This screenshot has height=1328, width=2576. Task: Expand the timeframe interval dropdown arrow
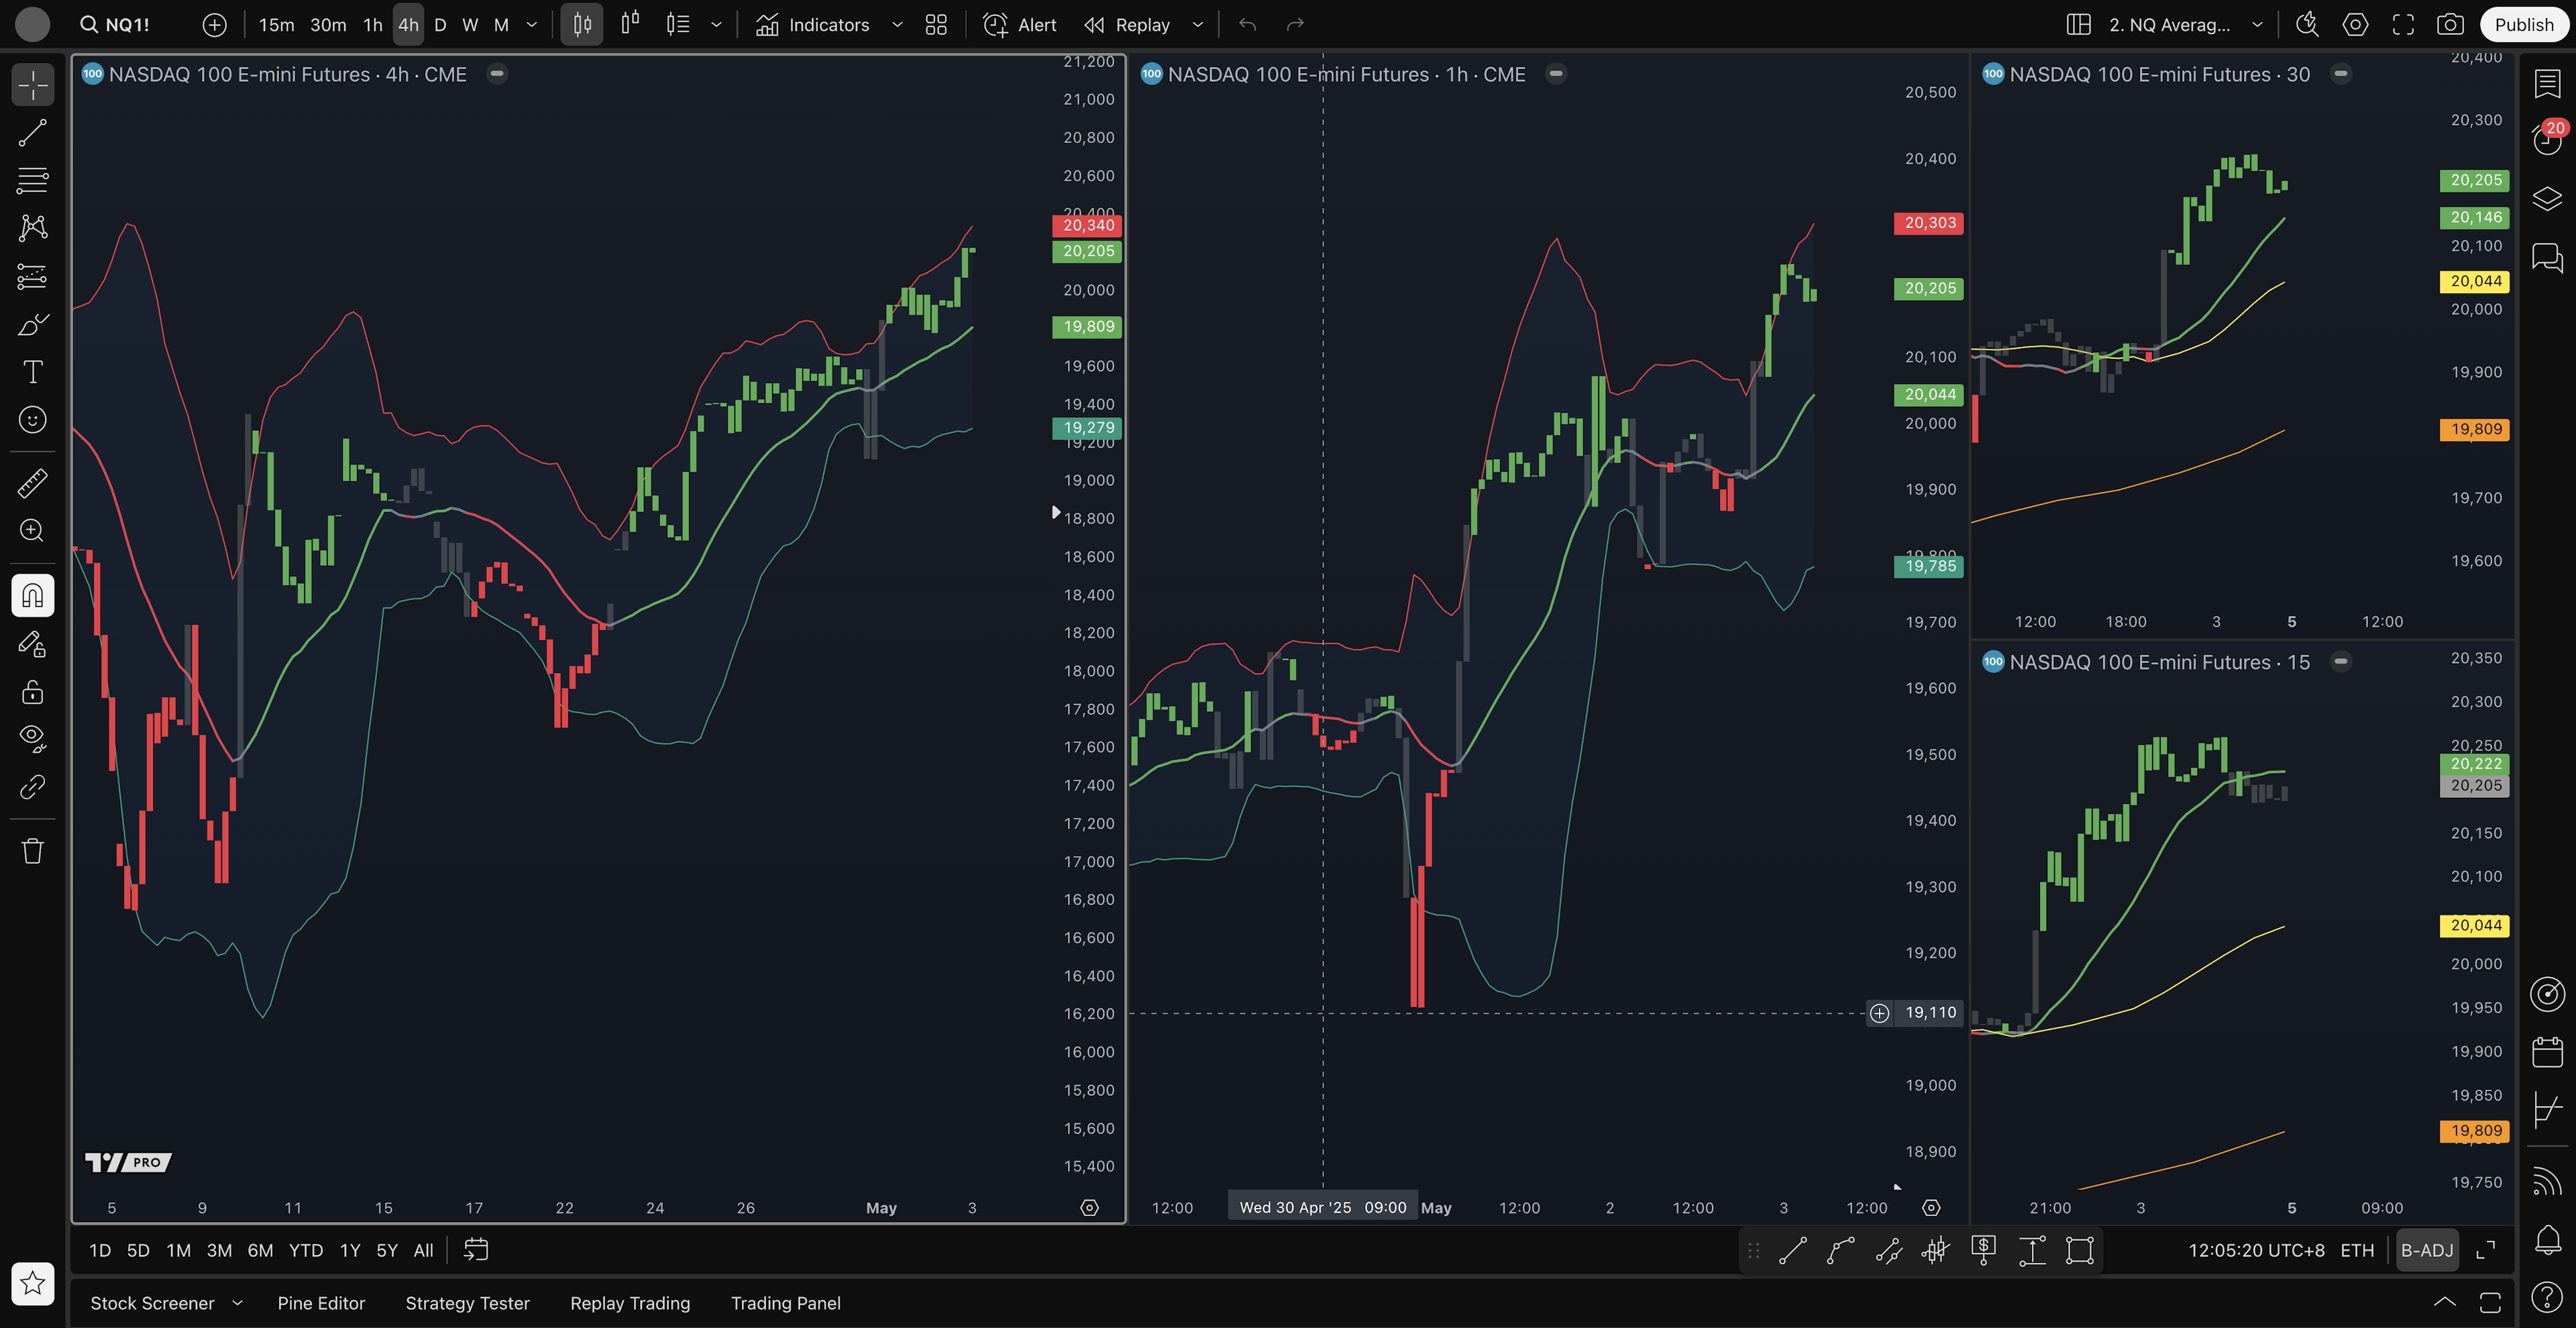[x=532, y=25]
